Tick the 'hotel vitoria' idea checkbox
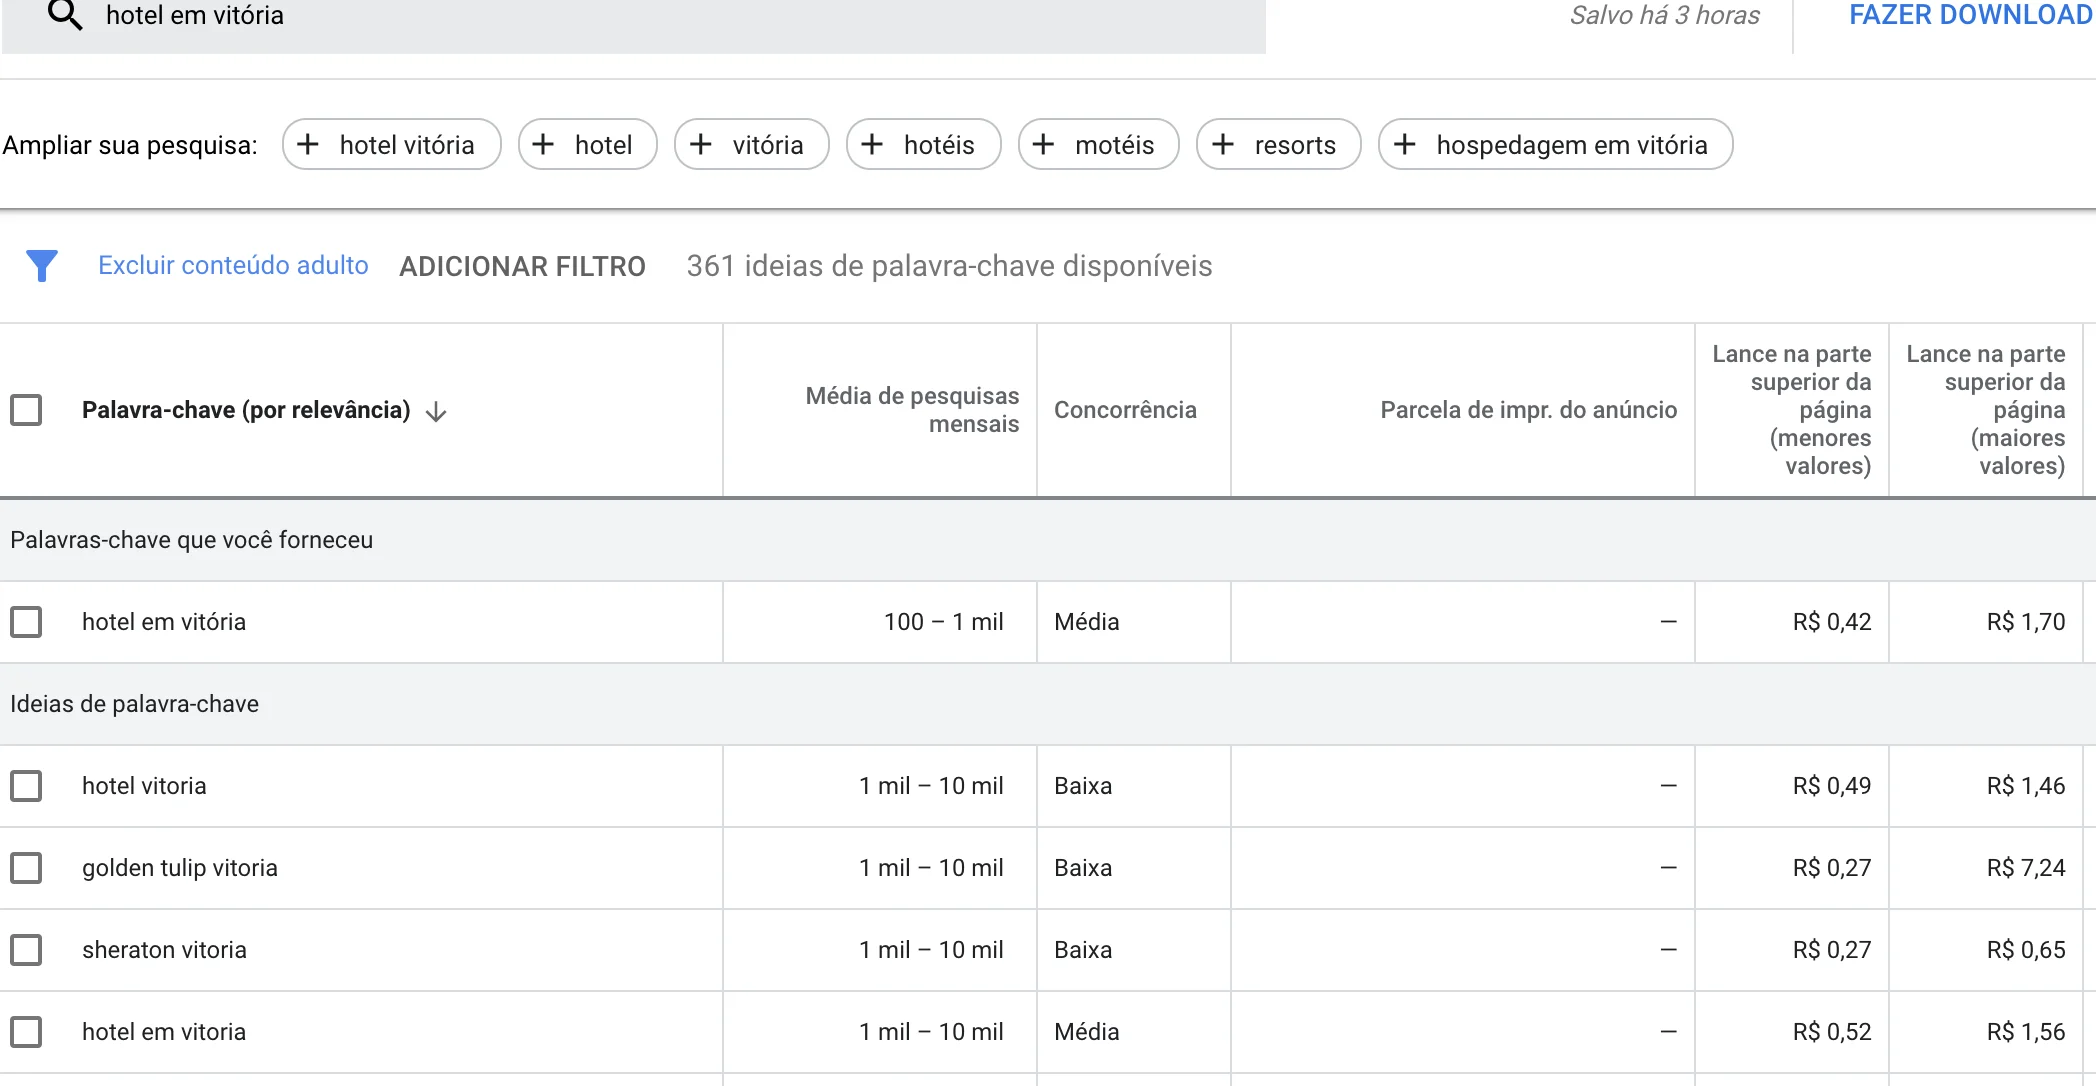The height and width of the screenshot is (1086, 2096). pos(26,786)
